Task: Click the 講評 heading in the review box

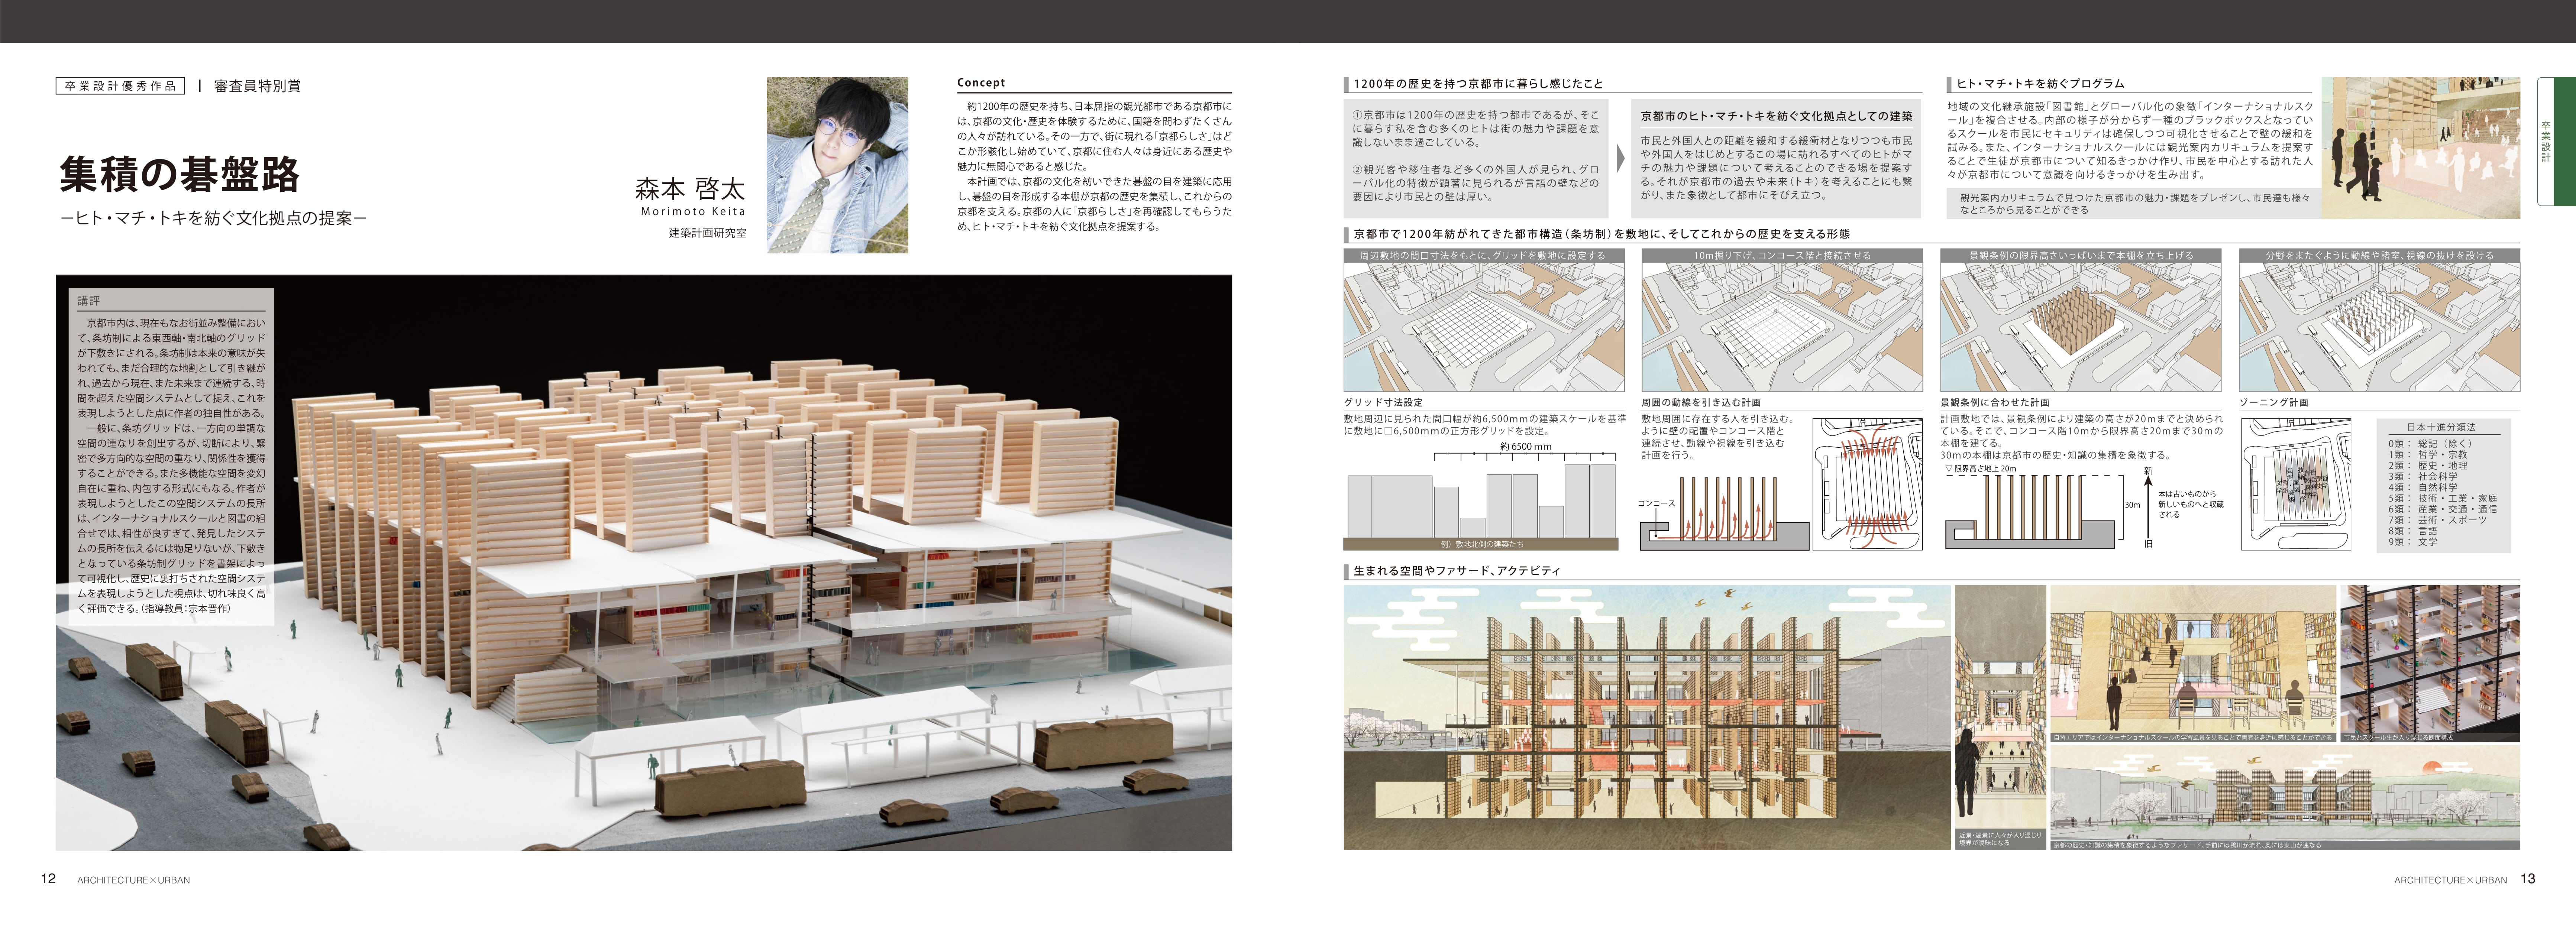Action: [x=89, y=301]
